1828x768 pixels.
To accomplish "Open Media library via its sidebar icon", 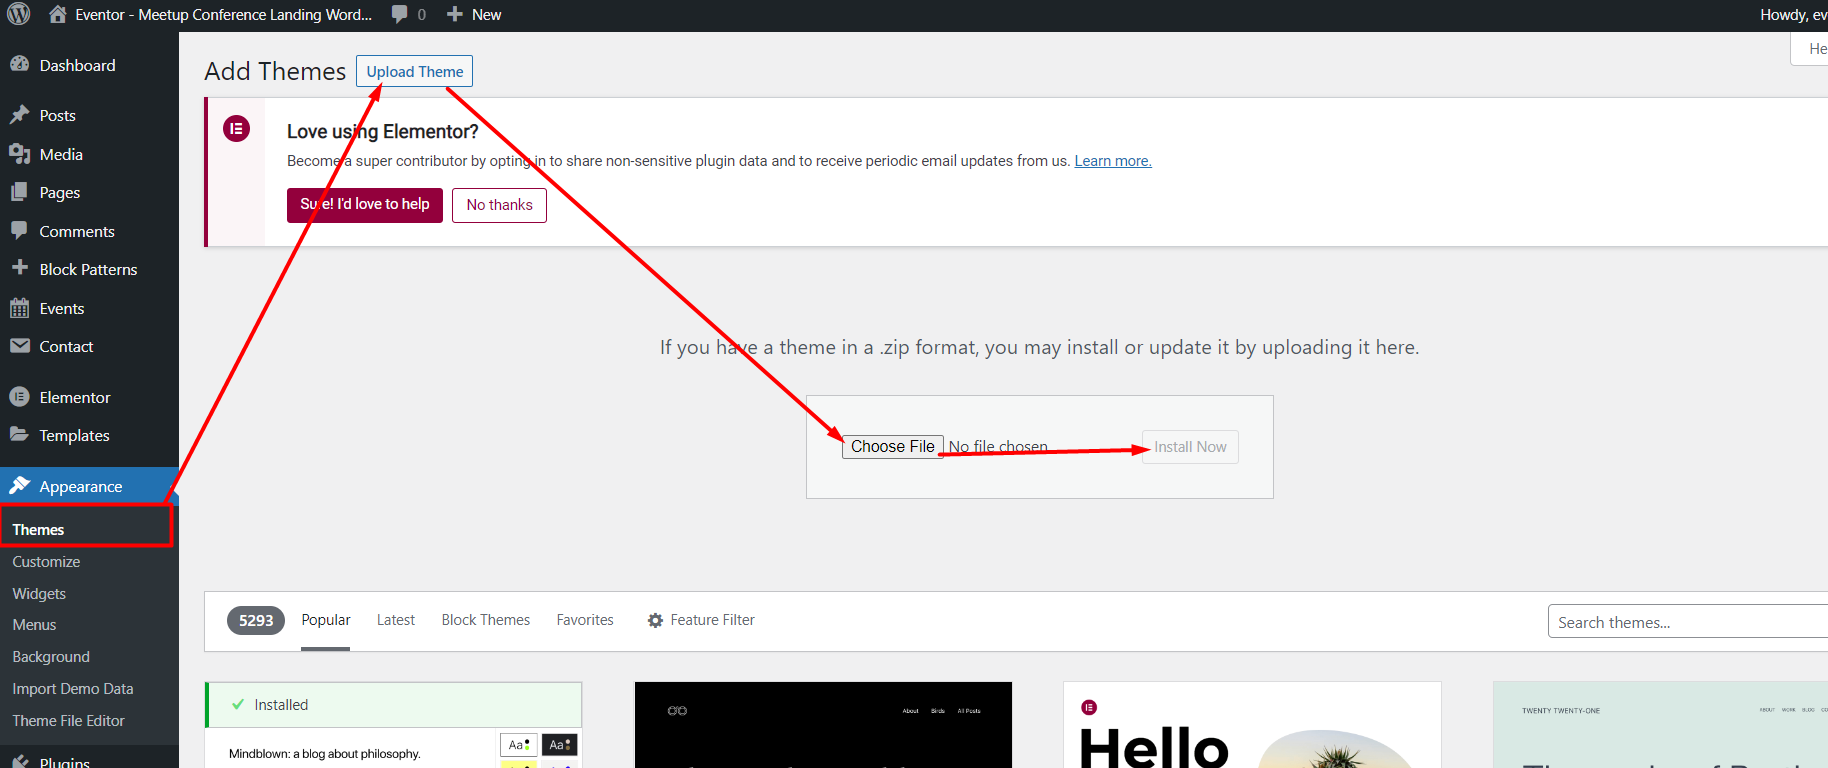I will coord(19,154).
